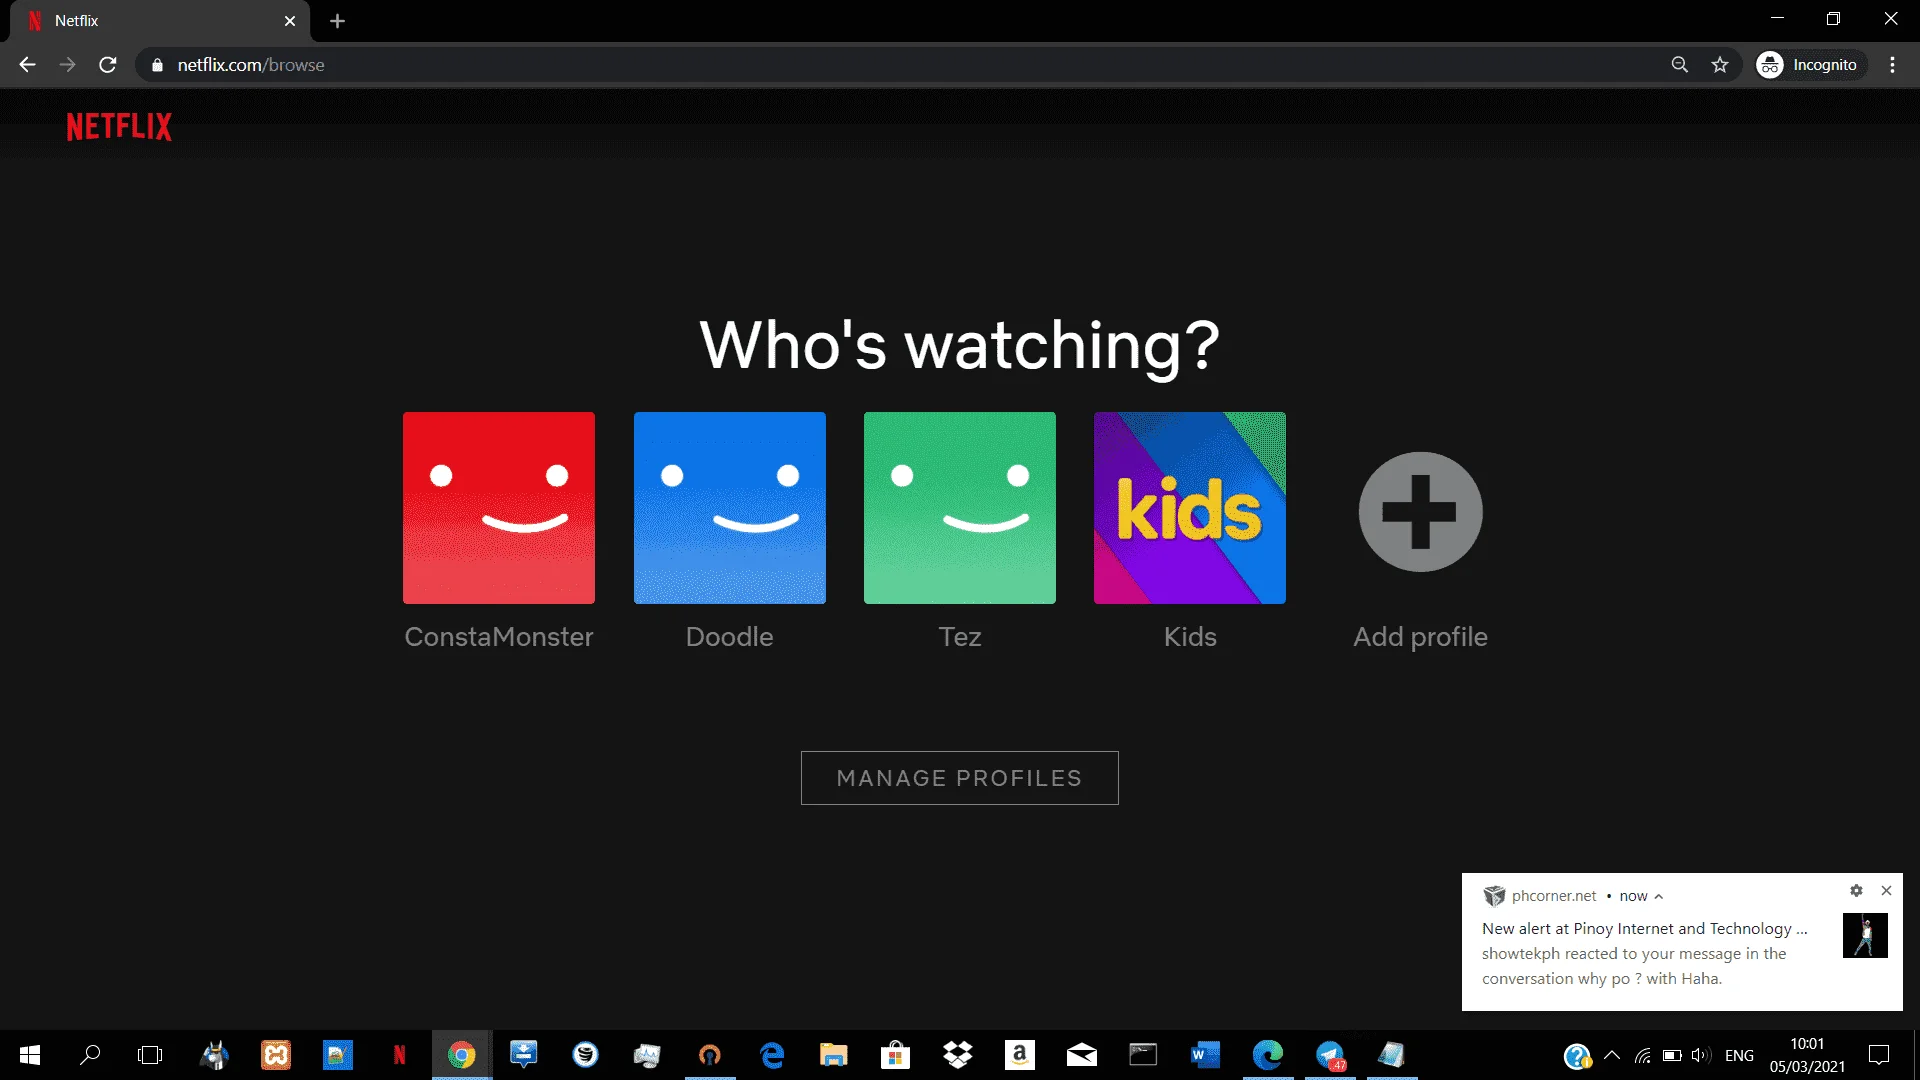Viewport: 1920px width, 1080px height.
Task: Open a new browser tab
Action: 338,21
